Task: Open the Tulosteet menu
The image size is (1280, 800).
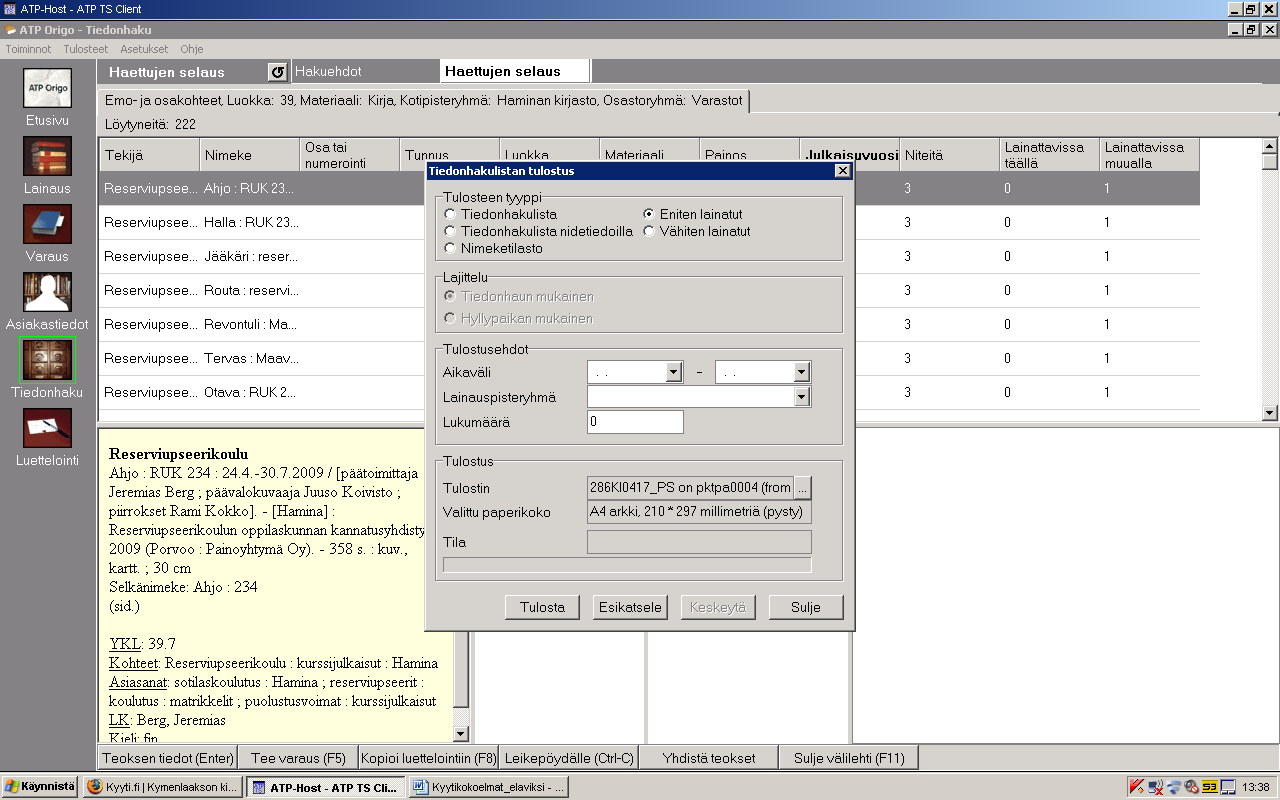Action: pyautogui.click(x=85, y=49)
